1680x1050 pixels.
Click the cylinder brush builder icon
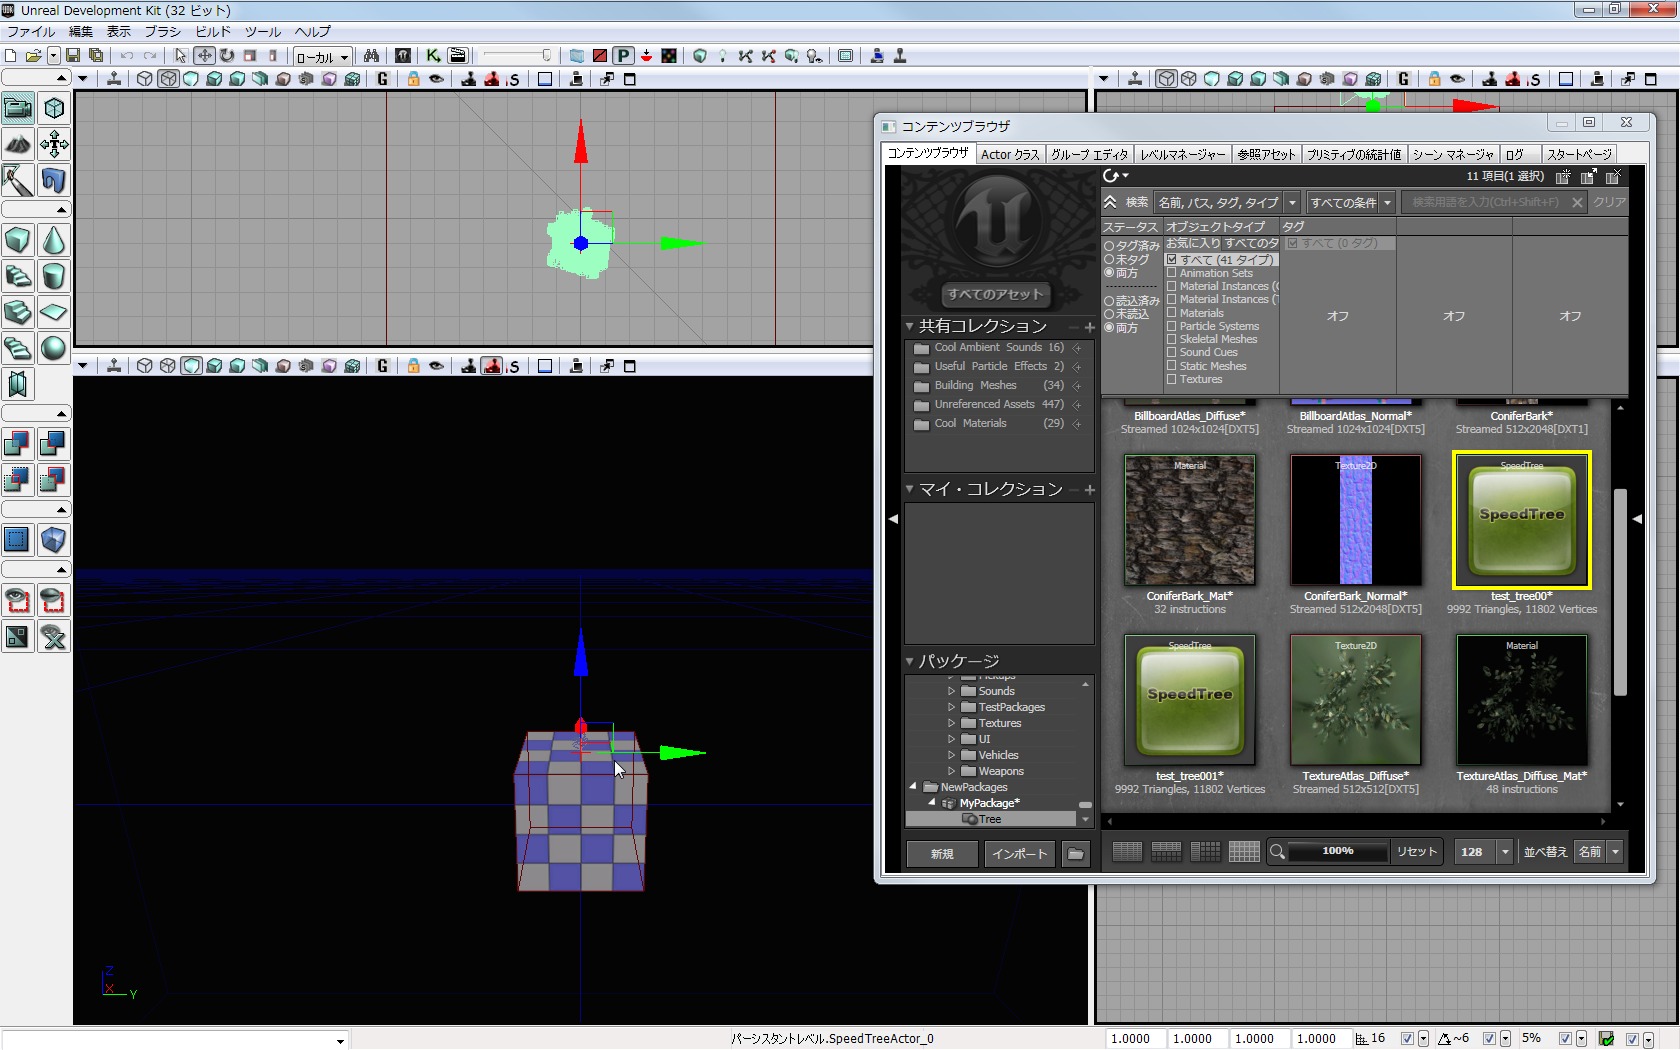(x=54, y=276)
